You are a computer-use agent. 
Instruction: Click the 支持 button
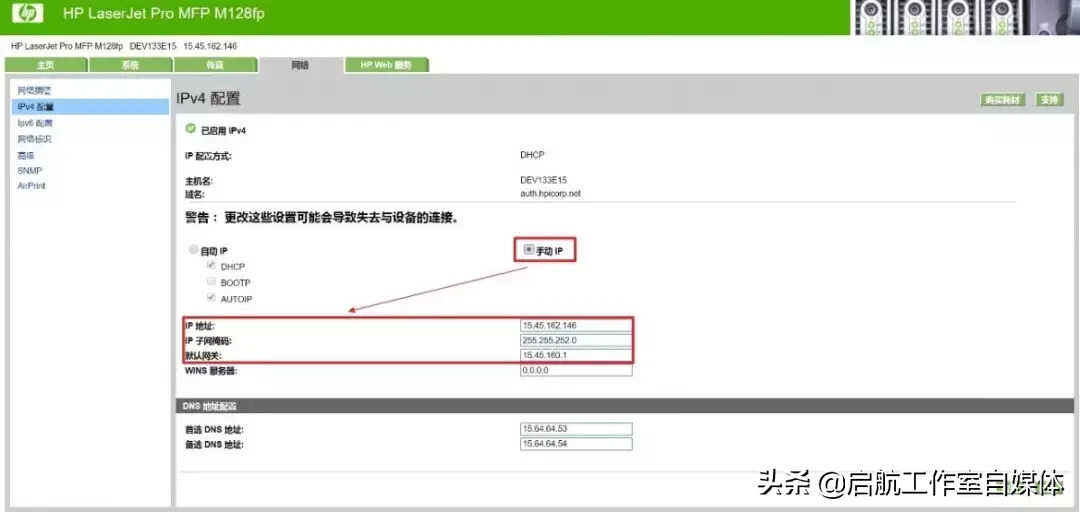(1048, 100)
